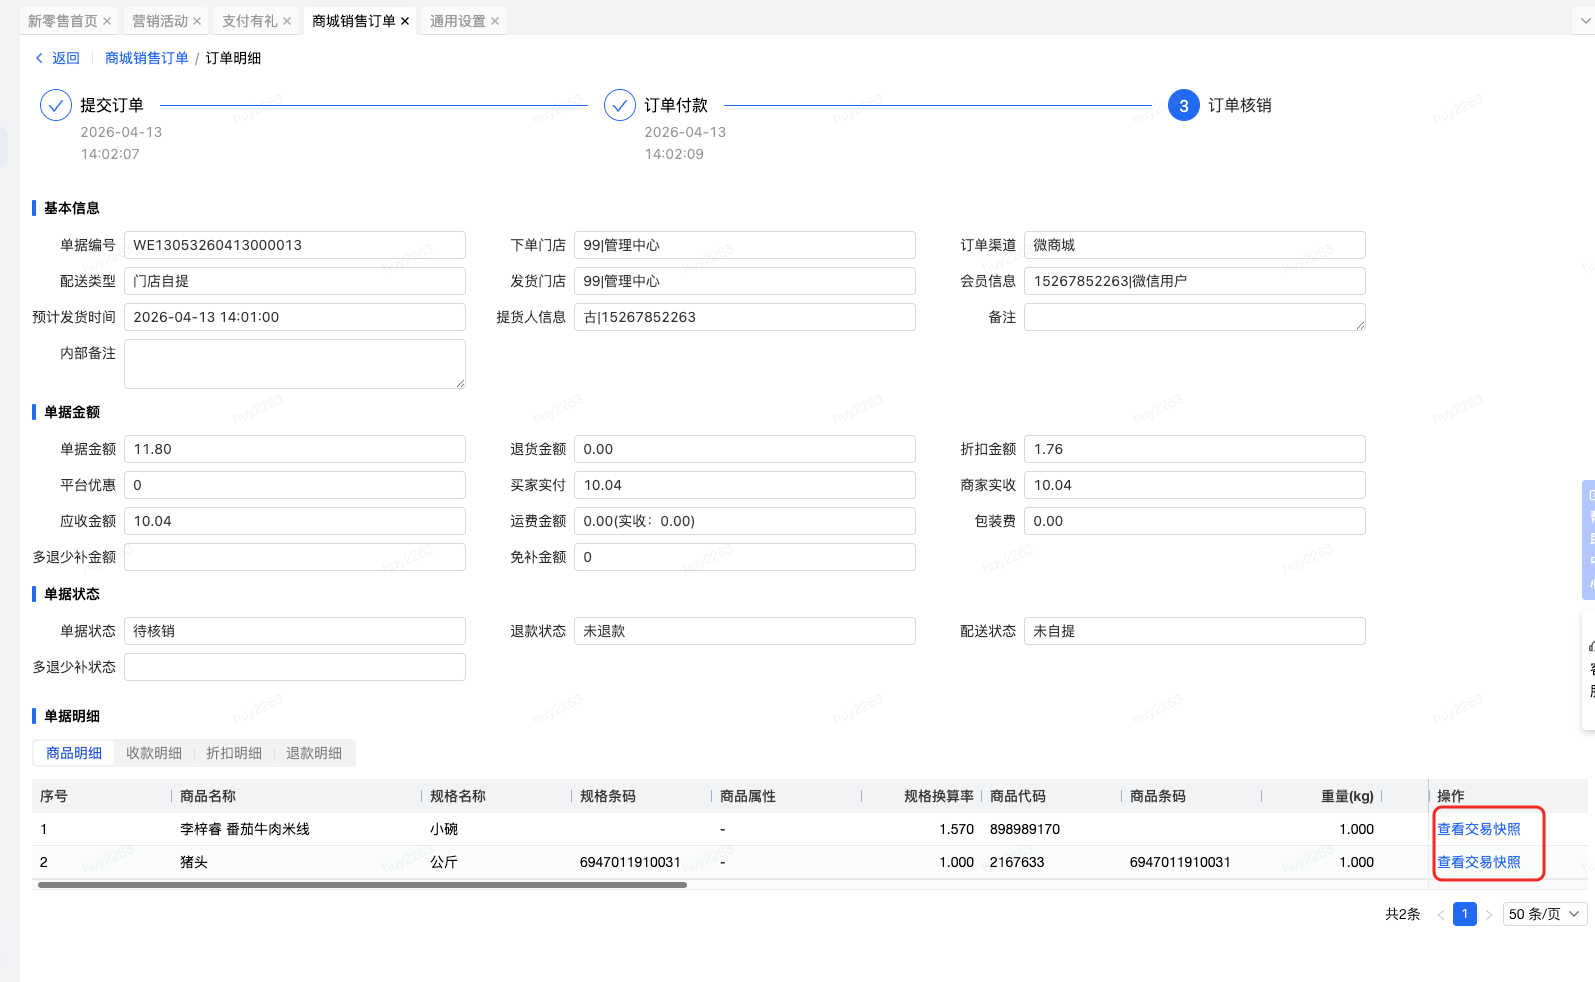Open 商城销售订单 breadcrumb link
Screen dimensions: 1595x982
pyautogui.click(x=147, y=58)
